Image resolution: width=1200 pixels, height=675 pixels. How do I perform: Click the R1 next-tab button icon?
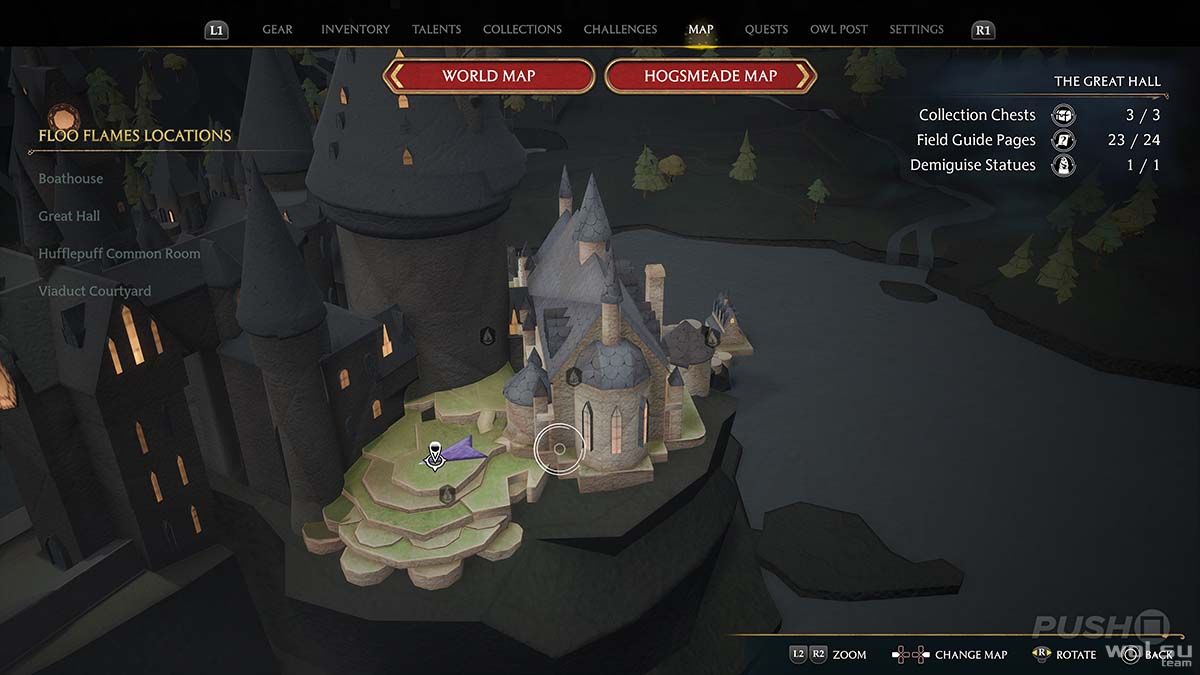click(983, 30)
